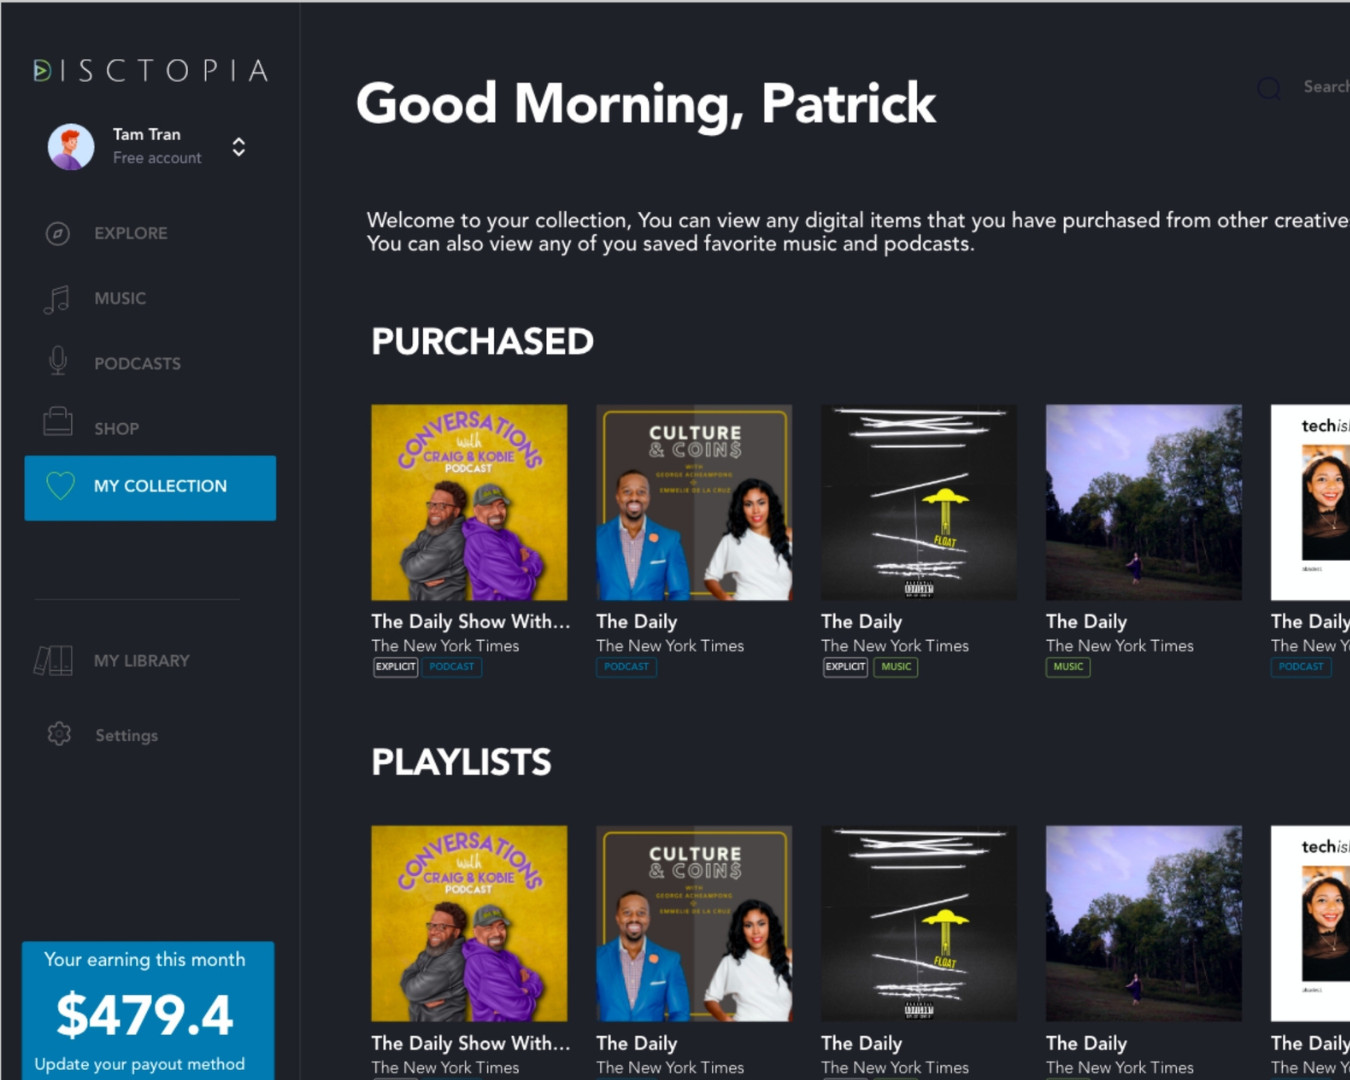Screen dimensions: 1350x1080
Task: Click the Disctopia logo
Action: click(x=151, y=71)
